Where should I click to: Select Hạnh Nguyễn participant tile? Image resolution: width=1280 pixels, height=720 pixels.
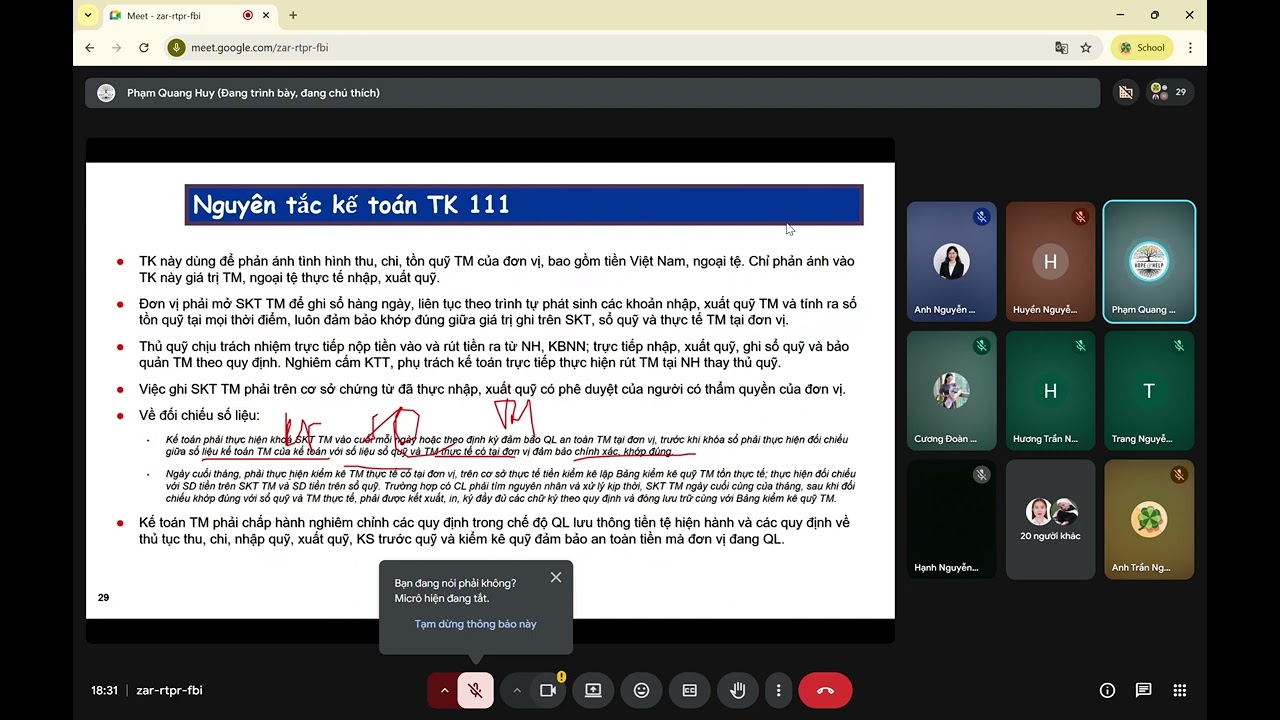(x=952, y=520)
